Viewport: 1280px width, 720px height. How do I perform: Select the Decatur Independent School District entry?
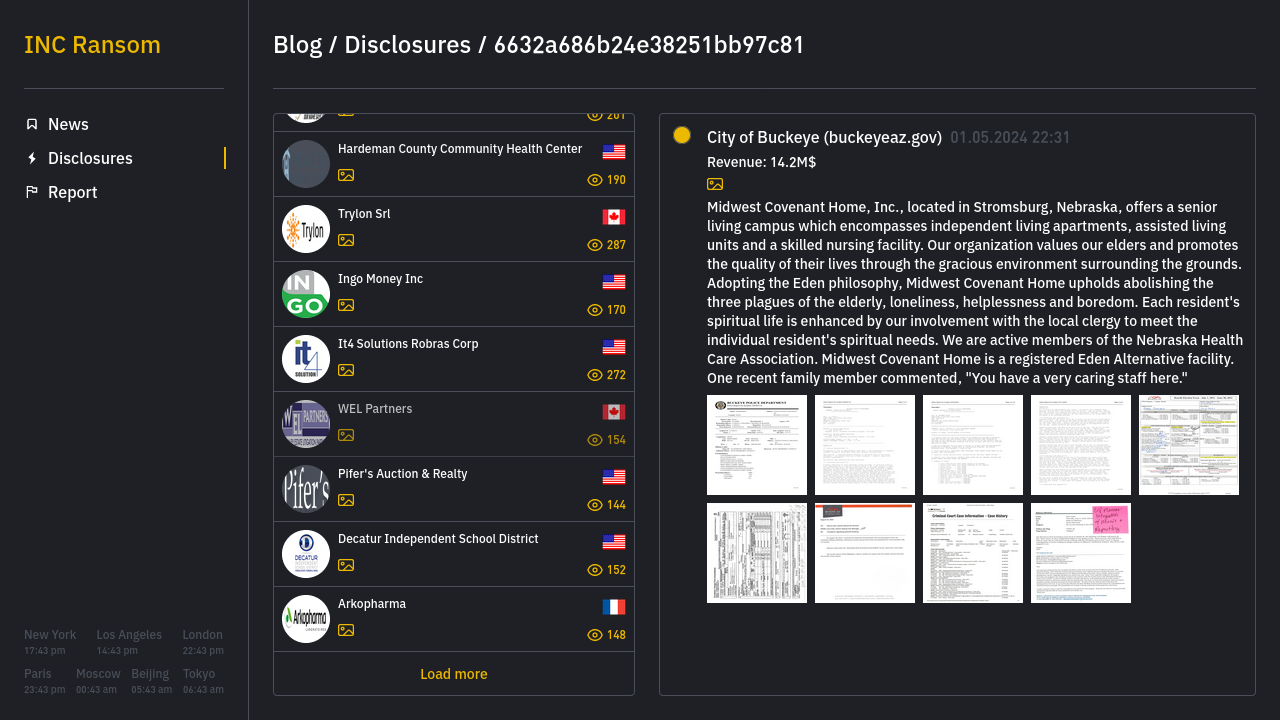point(438,539)
